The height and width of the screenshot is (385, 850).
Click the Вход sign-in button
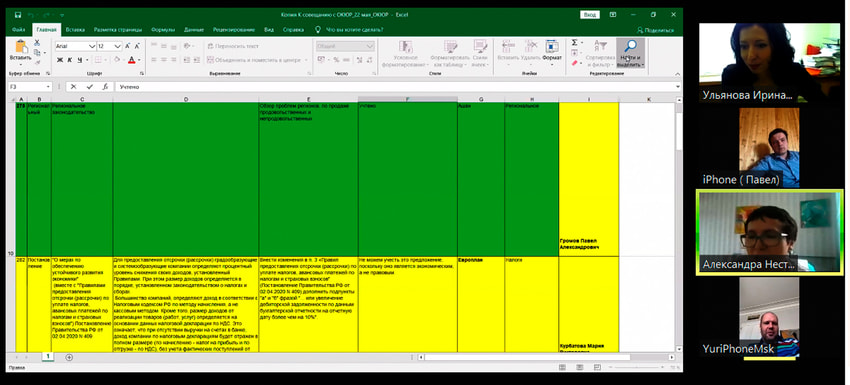[x=590, y=15]
